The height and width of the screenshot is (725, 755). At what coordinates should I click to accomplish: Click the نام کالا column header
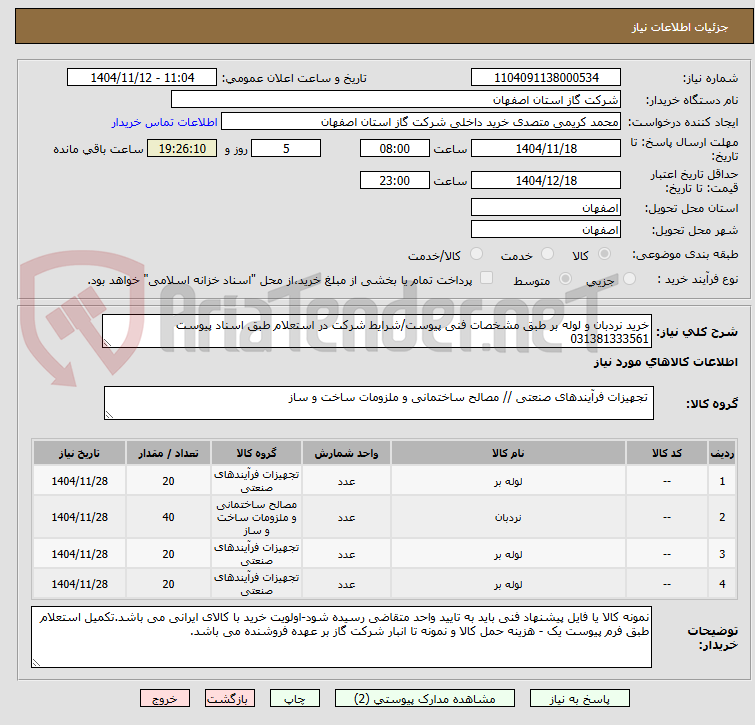[x=508, y=453]
